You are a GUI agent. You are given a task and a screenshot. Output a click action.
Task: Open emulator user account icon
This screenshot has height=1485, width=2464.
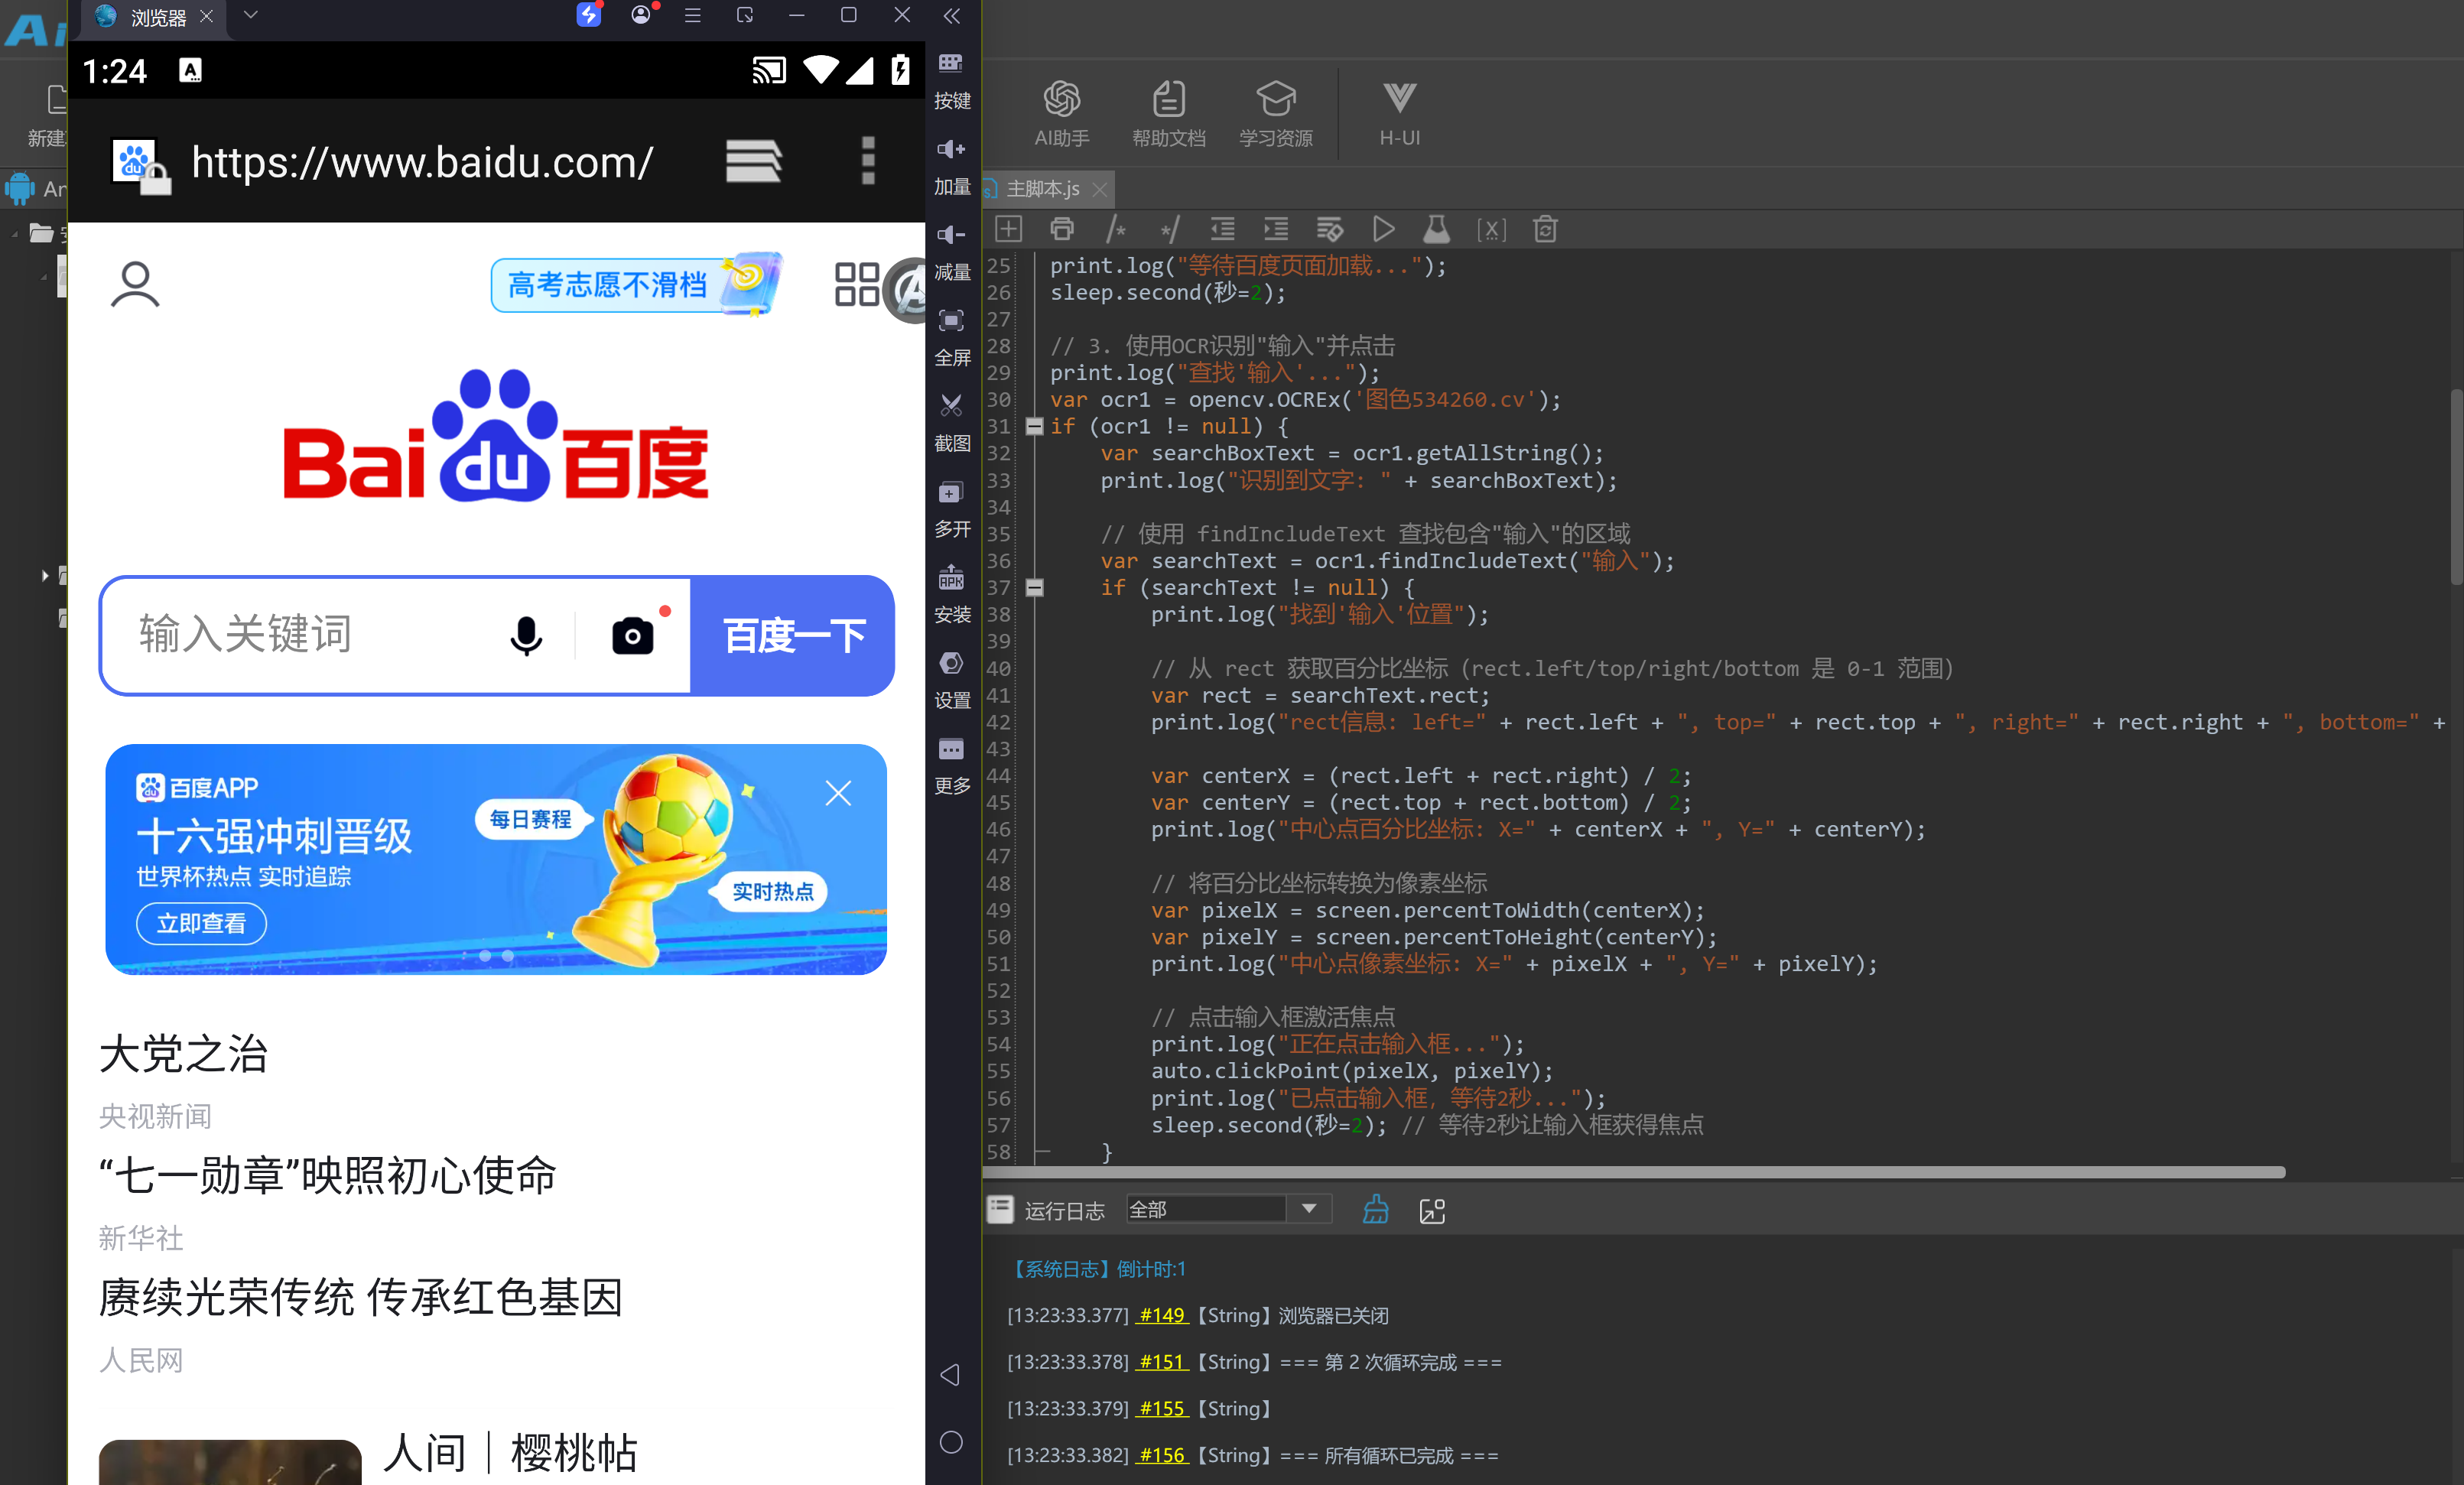tap(641, 14)
